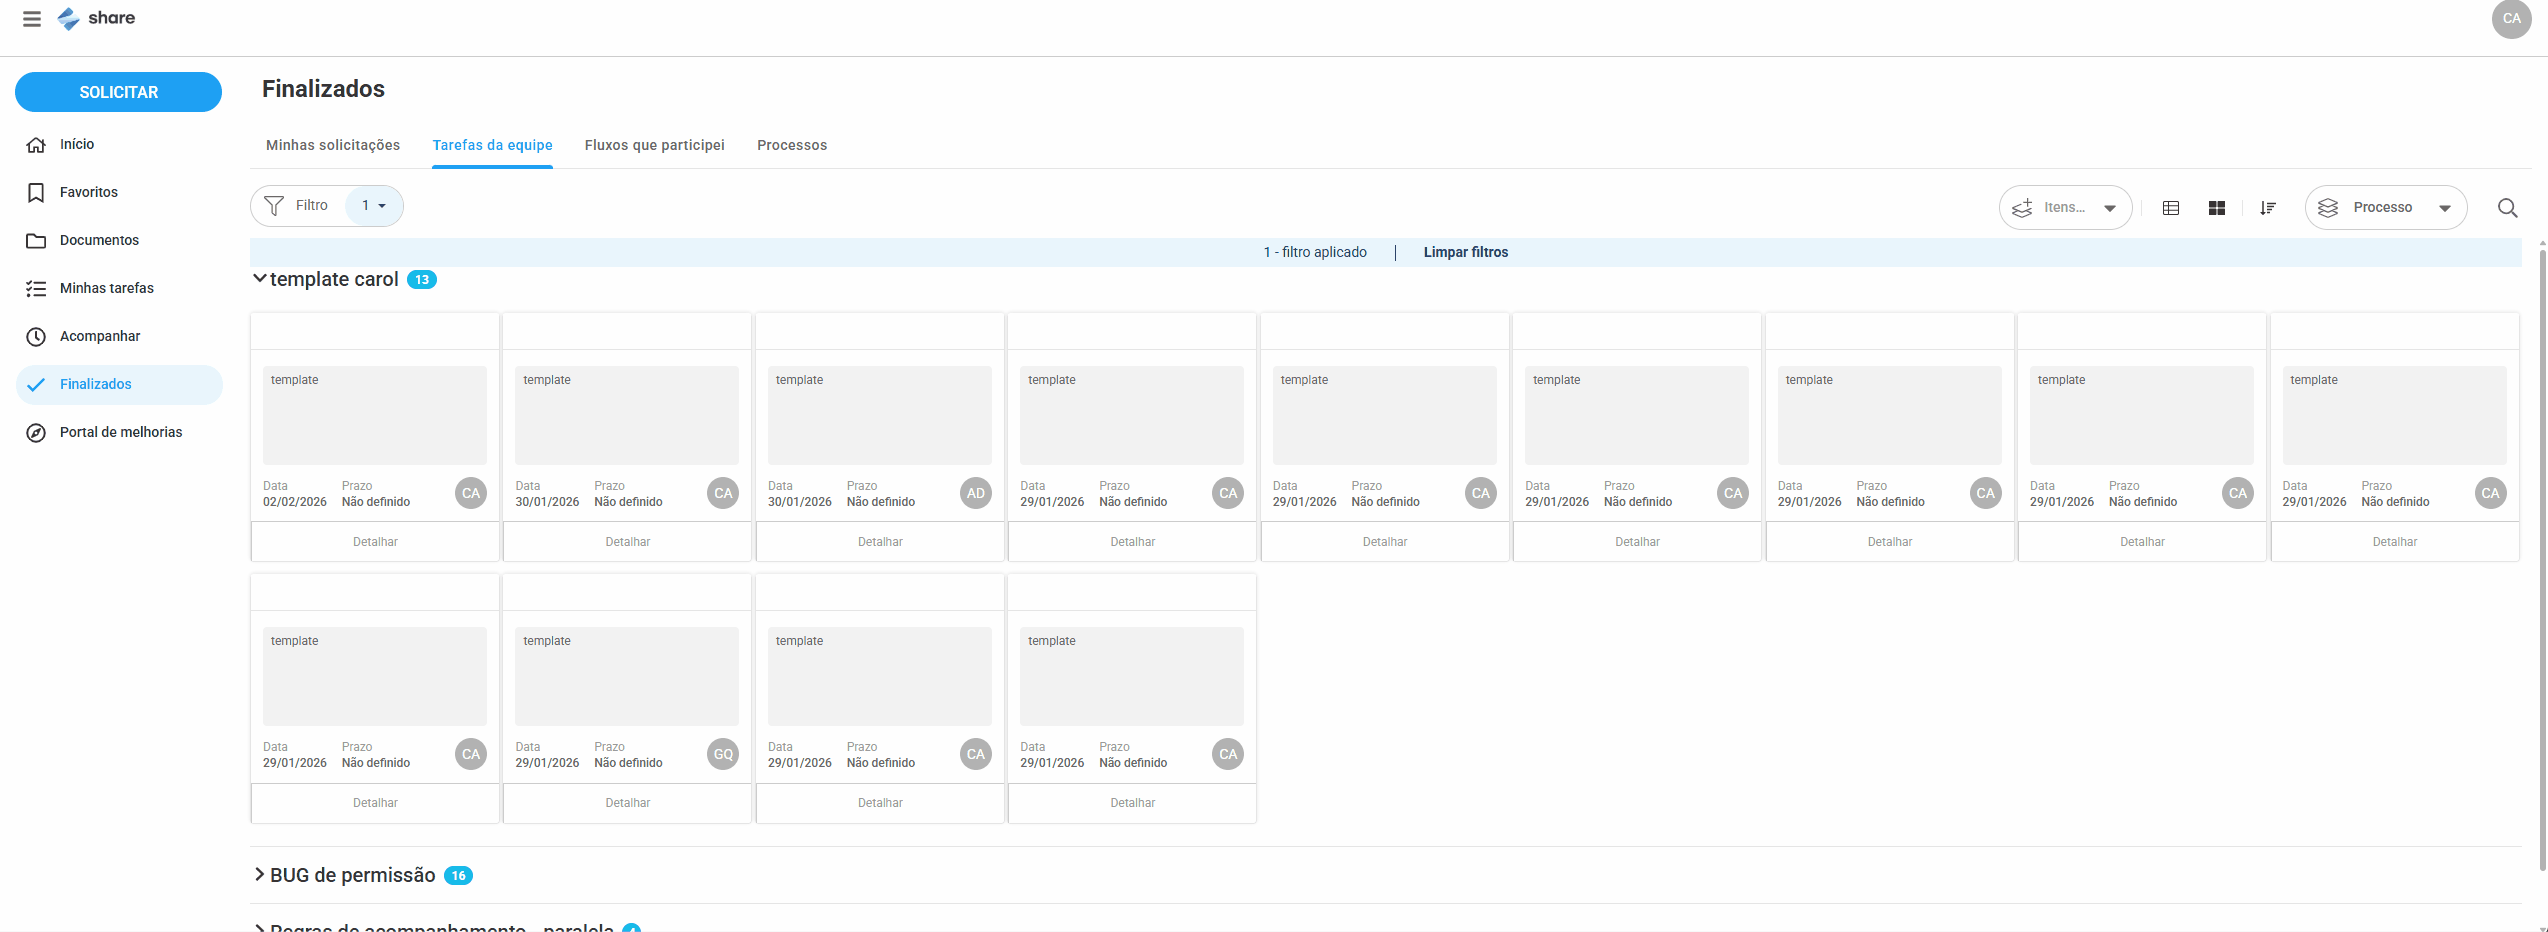Collapse the template carol group
This screenshot has height=932, width=2548.
tap(260, 279)
